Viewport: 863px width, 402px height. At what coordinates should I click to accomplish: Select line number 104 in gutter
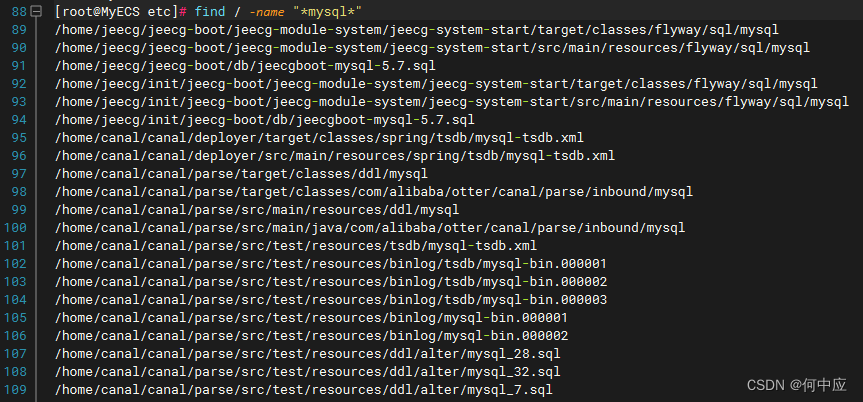pos(15,300)
